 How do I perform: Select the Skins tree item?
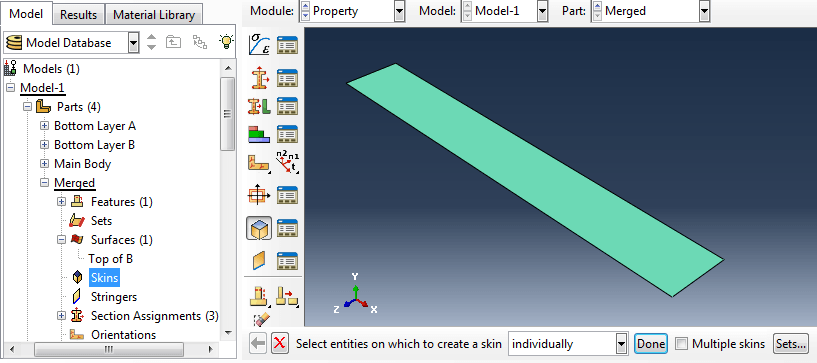pyautogui.click(x=104, y=278)
